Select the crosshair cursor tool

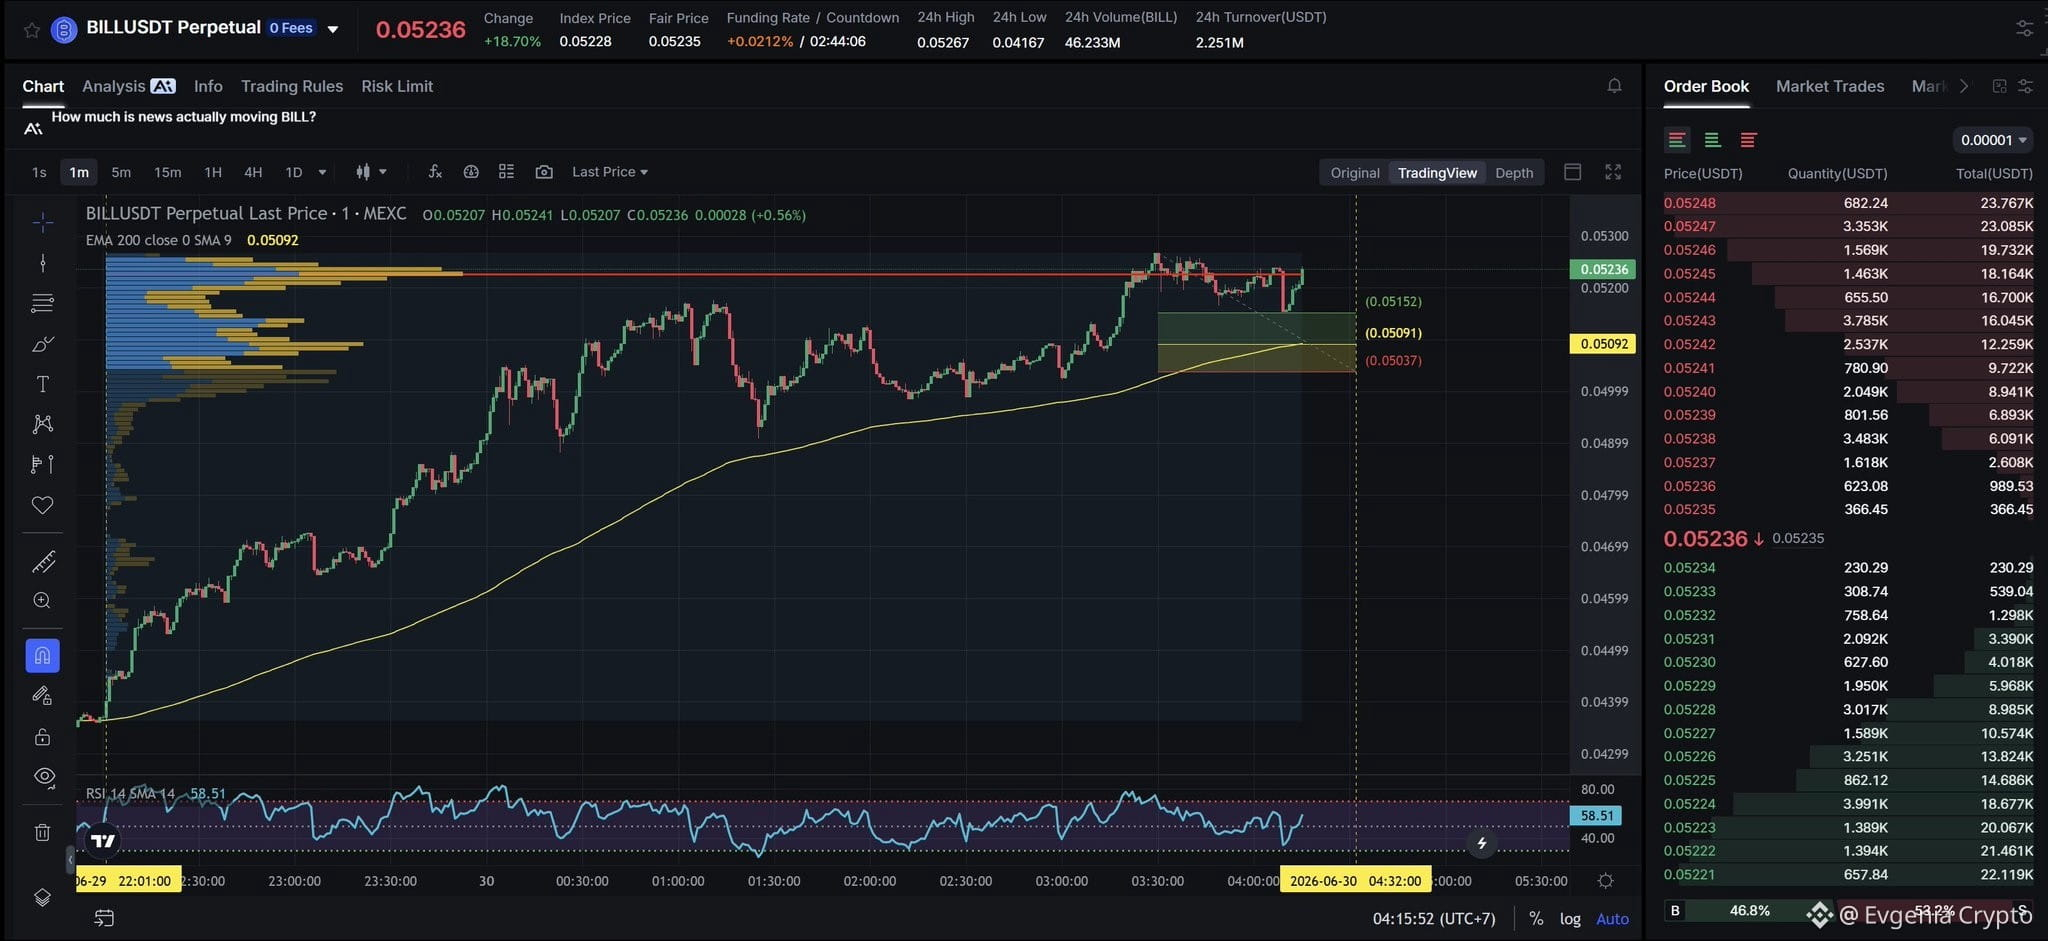pyautogui.click(x=43, y=222)
